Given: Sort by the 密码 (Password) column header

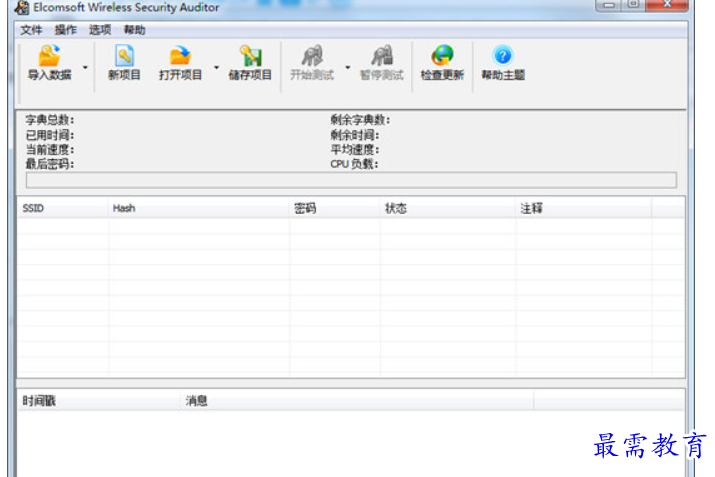Looking at the screenshot, I should tap(335, 208).
